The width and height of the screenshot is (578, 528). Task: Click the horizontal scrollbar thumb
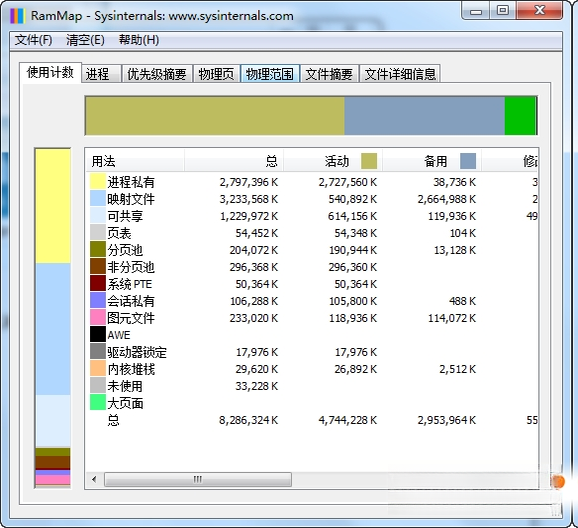[198, 479]
